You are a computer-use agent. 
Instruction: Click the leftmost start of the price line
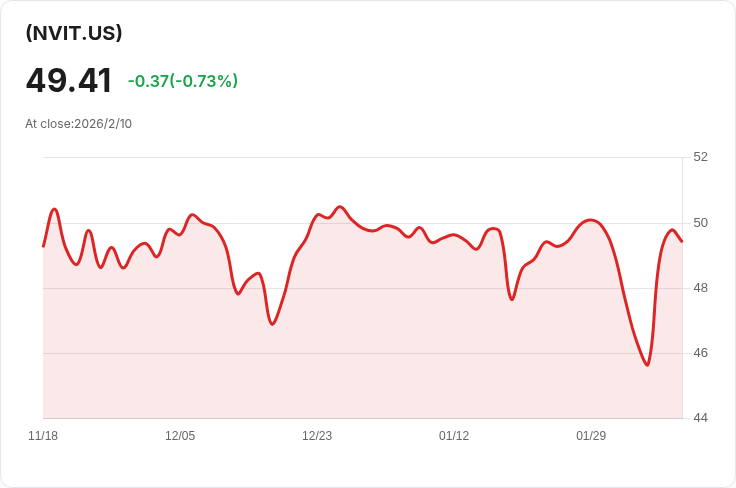[x=43, y=246]
